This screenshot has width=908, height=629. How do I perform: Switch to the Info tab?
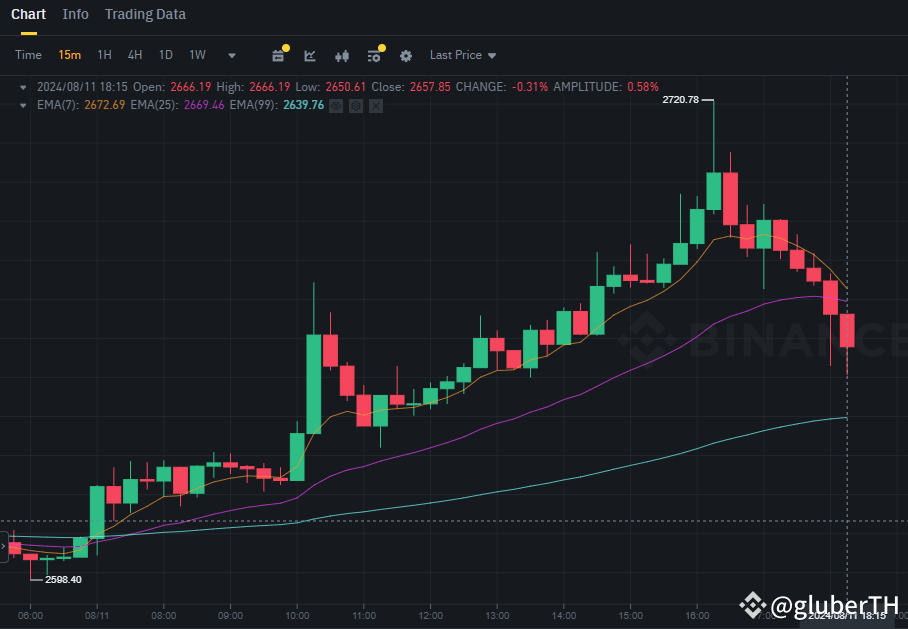pos(75,14)
